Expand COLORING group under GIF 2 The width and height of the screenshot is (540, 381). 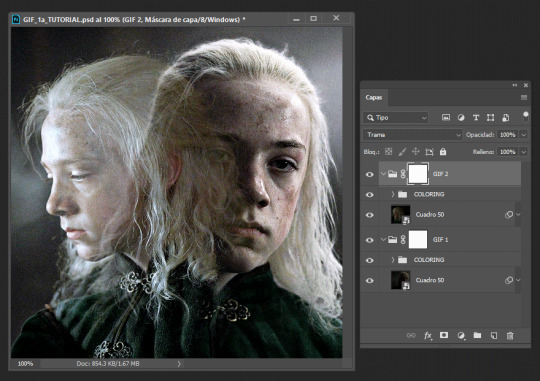point(393,194)
